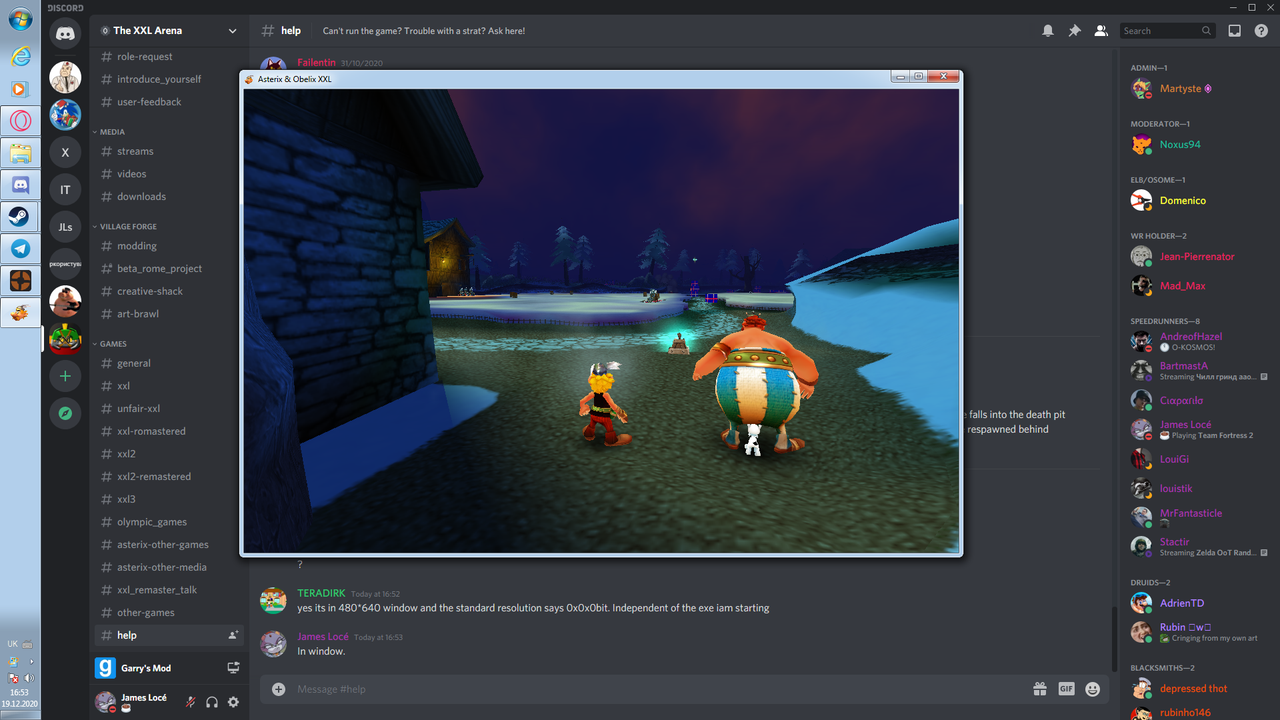The image size is (1280, 720).
Task: Open the unfair-xxl channel
Action: (169, 408)
